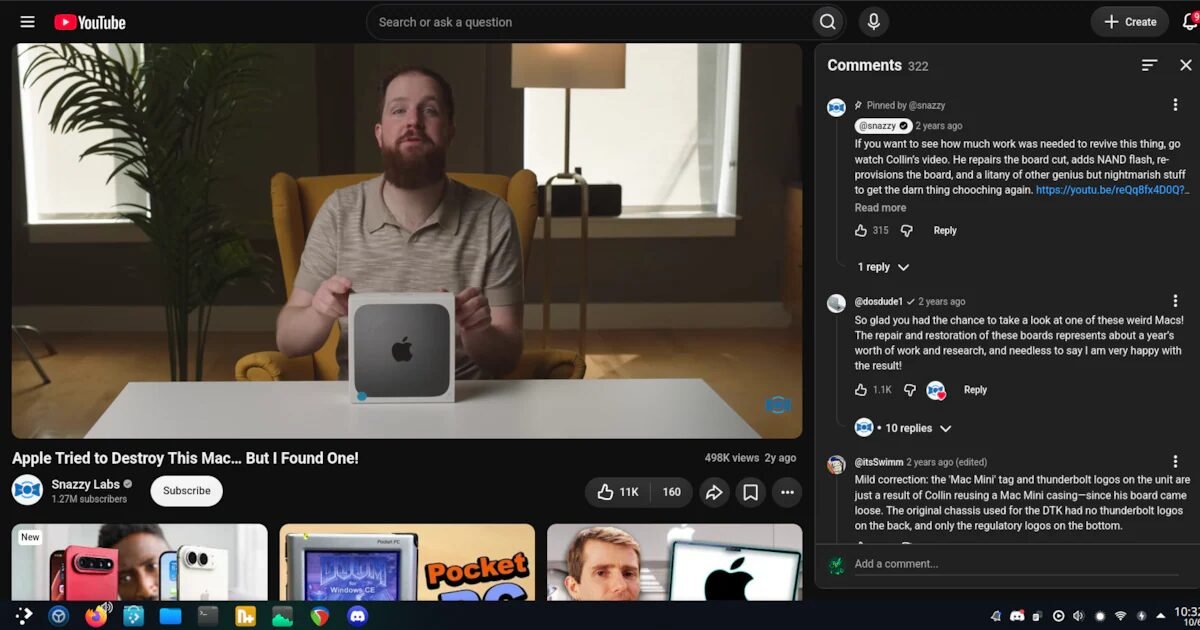Open the @itsSwimm username
This screenshot has height=630, width=1200.
pyautogui.click(x=878, y=463)
